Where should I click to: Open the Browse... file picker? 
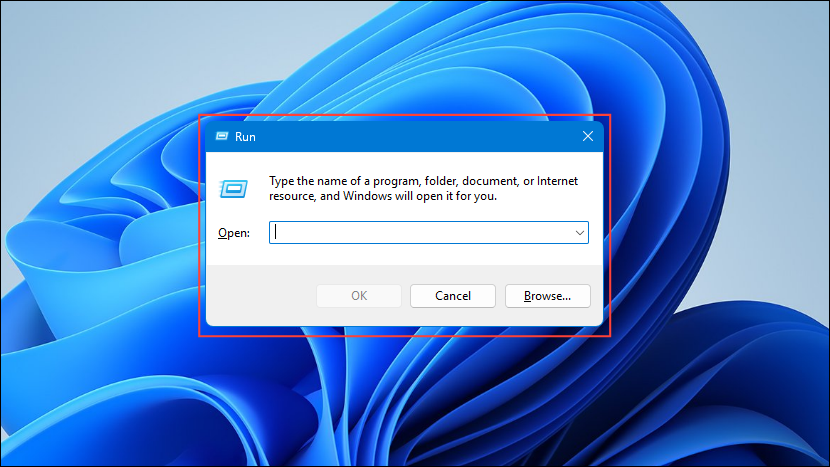(x=547, y=296)
